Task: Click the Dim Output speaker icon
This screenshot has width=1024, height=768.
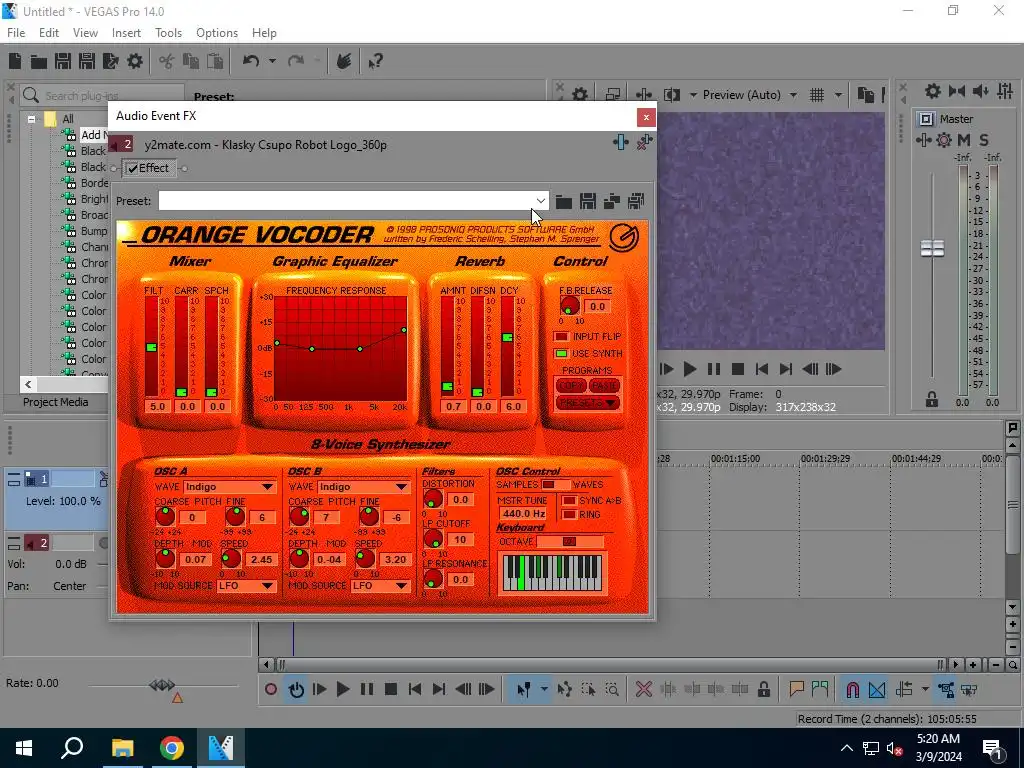Action: pos(980,91)
